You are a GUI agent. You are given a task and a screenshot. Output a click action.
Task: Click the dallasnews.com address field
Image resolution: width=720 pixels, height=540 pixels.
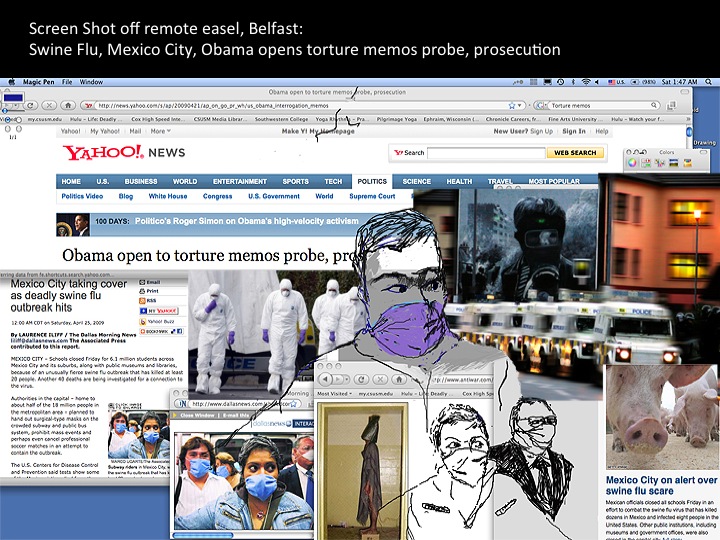tap(238, 404)
